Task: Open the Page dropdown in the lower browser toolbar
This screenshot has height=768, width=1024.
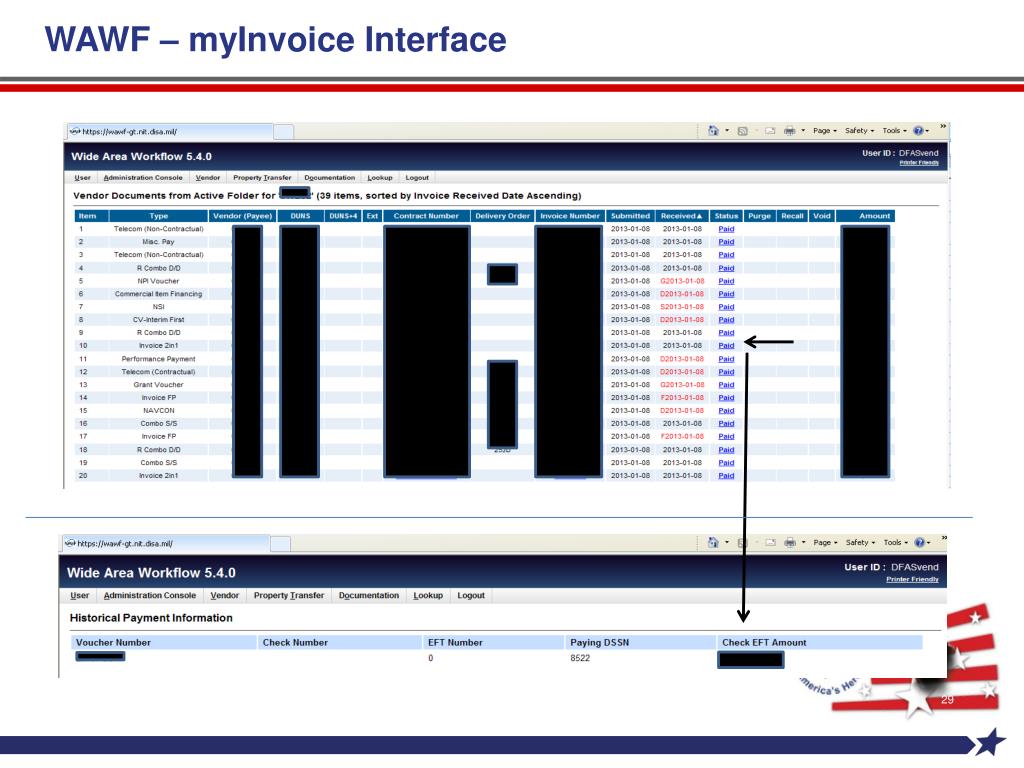Action: pos(825,542)
